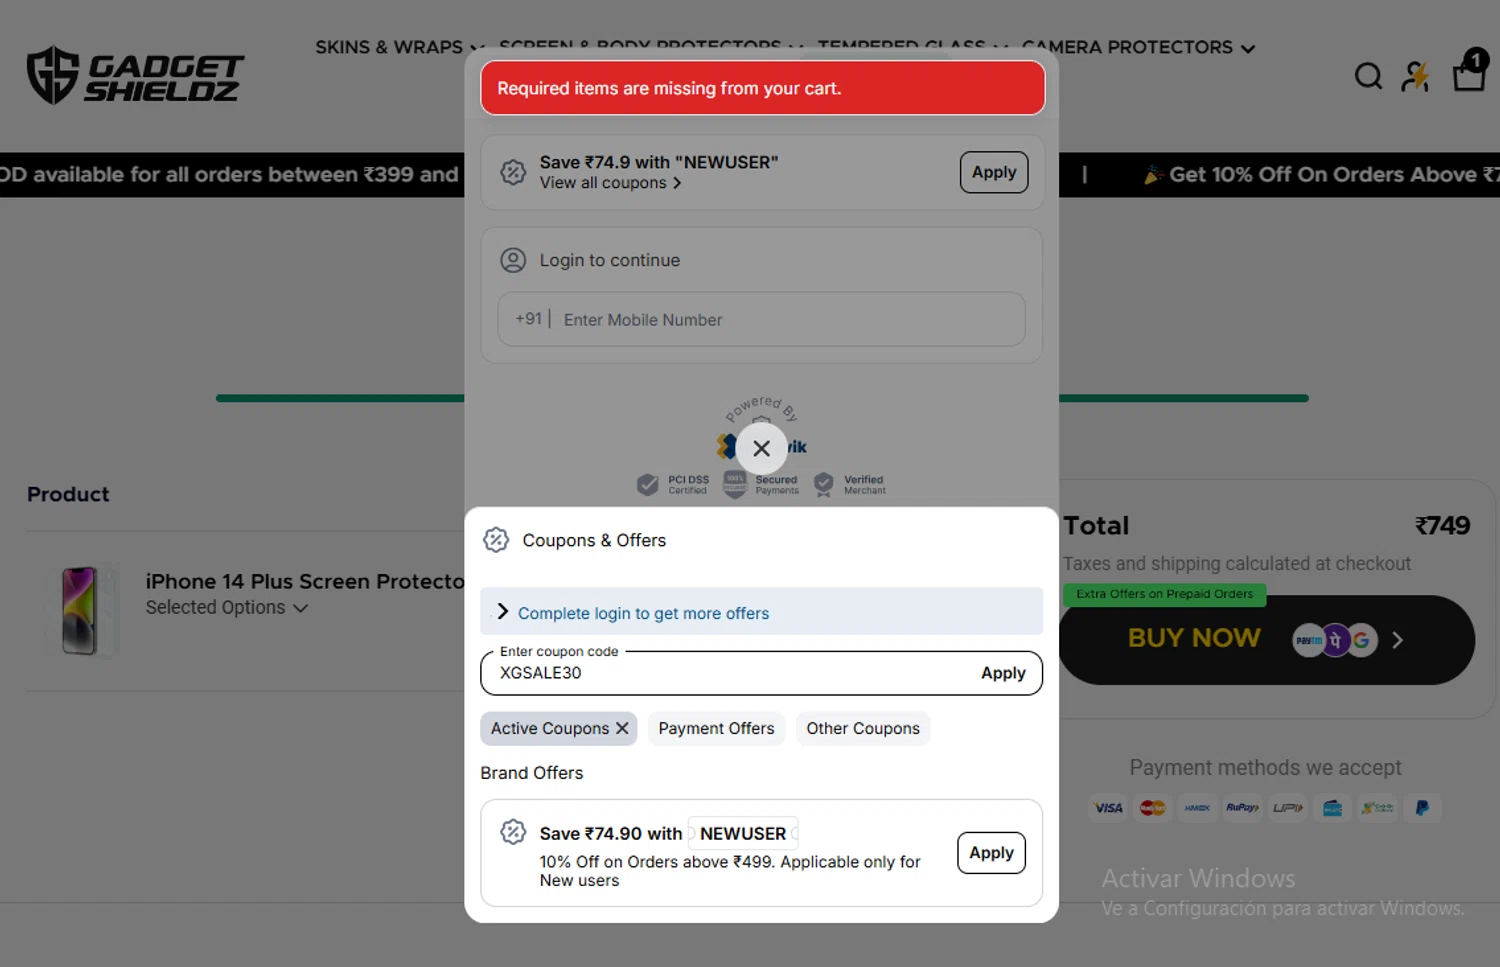The image size is (1500, 967).
Task: Expand CAMERA PROTECTORS menu
Action: (x=1138, y=47)
